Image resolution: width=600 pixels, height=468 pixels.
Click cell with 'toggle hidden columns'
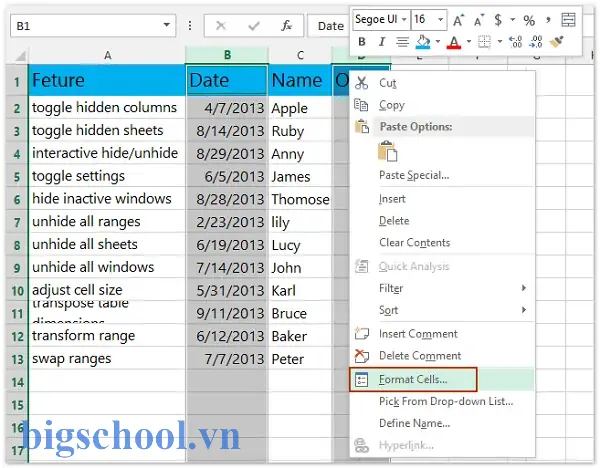click(107, 108)
